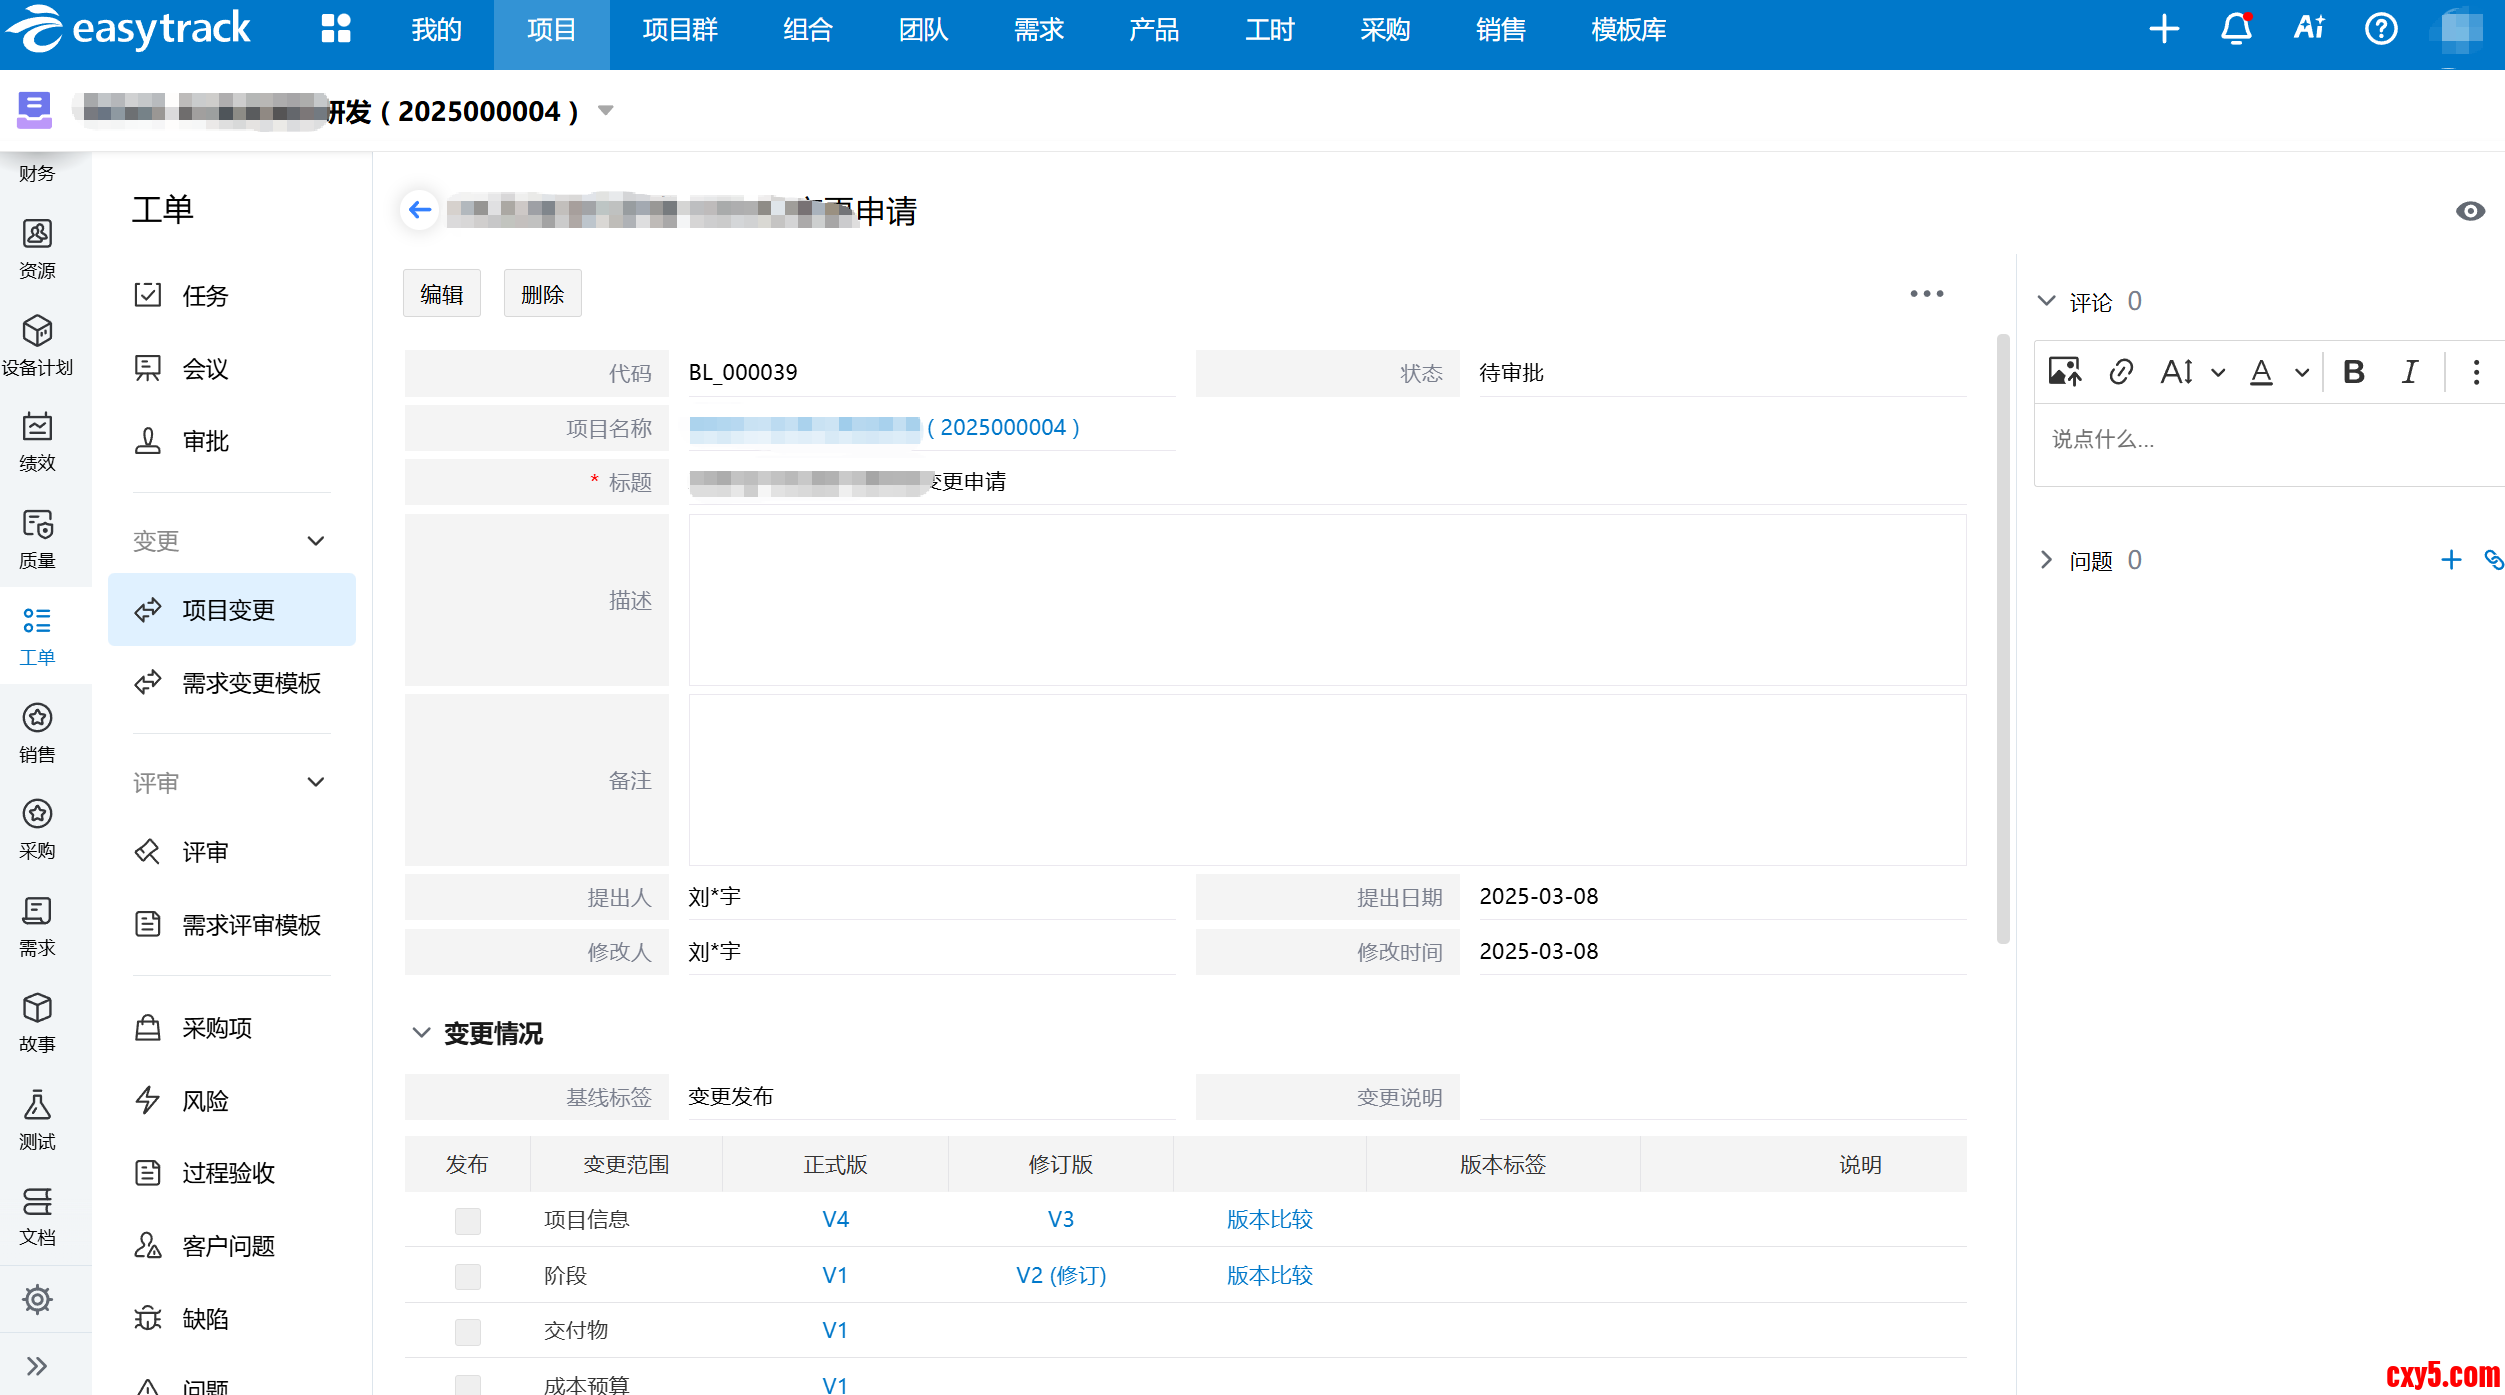
Task: Click the back arrow beside the title
Action: 420,210
